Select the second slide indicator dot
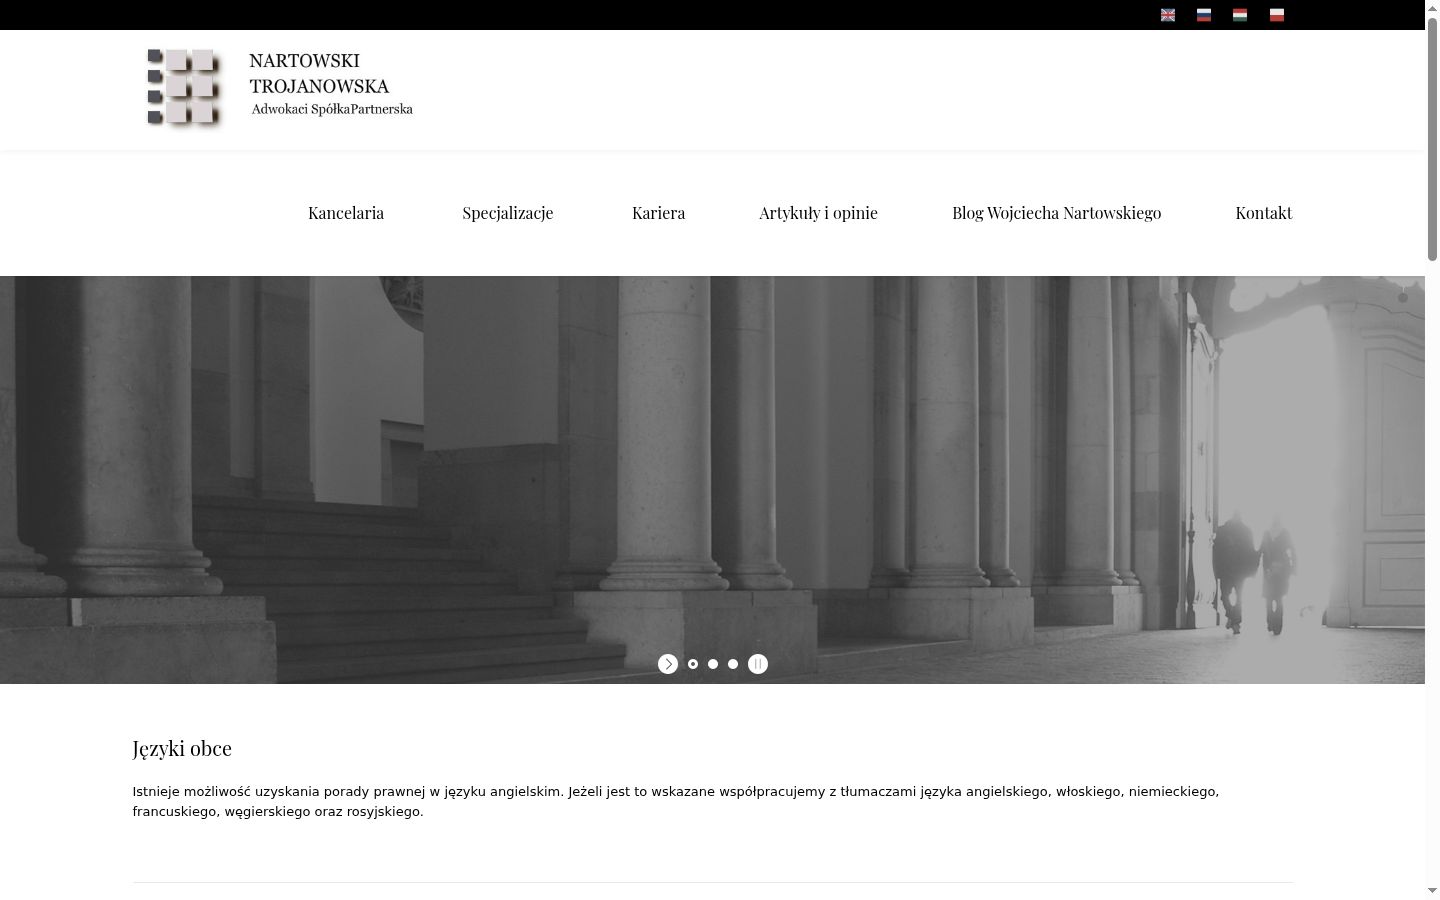 click(x=713, y=664)
